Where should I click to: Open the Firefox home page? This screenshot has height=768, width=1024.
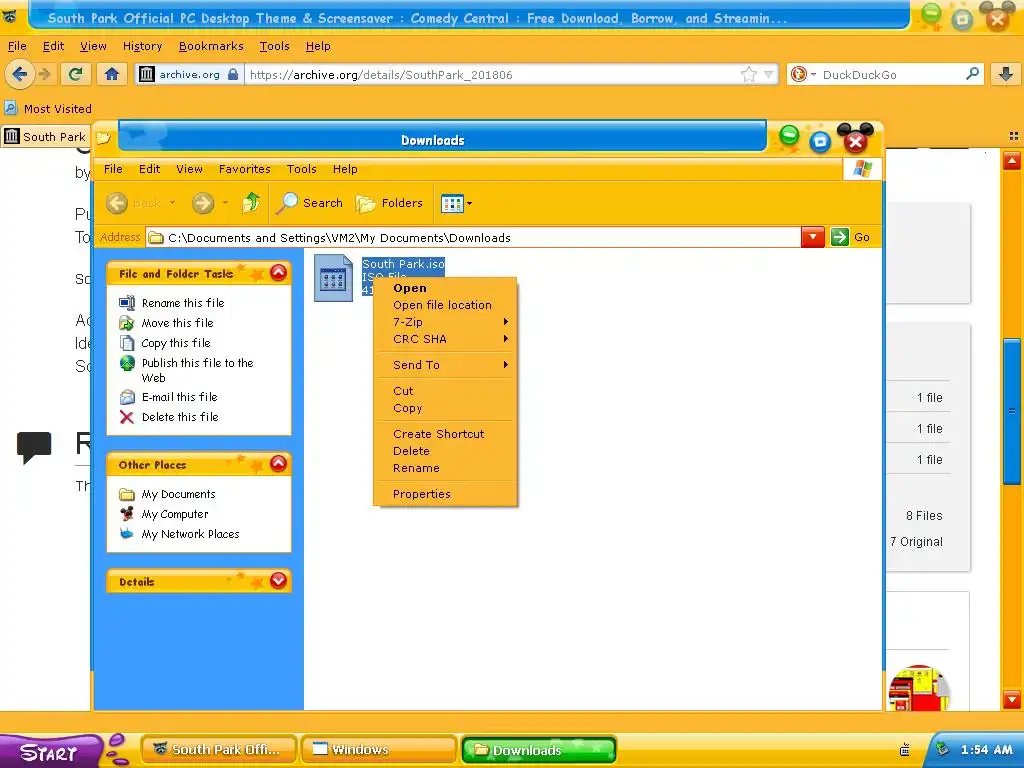coord(112,74)
